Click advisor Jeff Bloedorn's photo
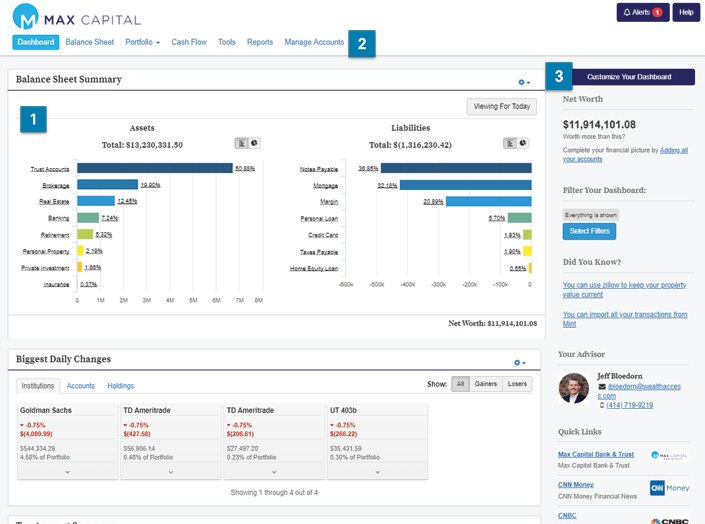This screenshot has width=705, height=524. [x=575, y=388]
